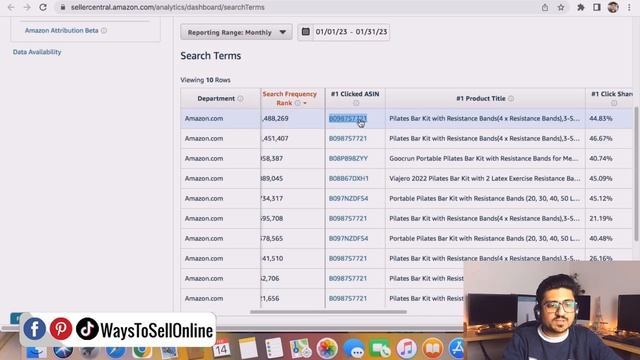Select the click share value 21.19%
This screenshot has height=360, width=640.
tap(601, 218)
